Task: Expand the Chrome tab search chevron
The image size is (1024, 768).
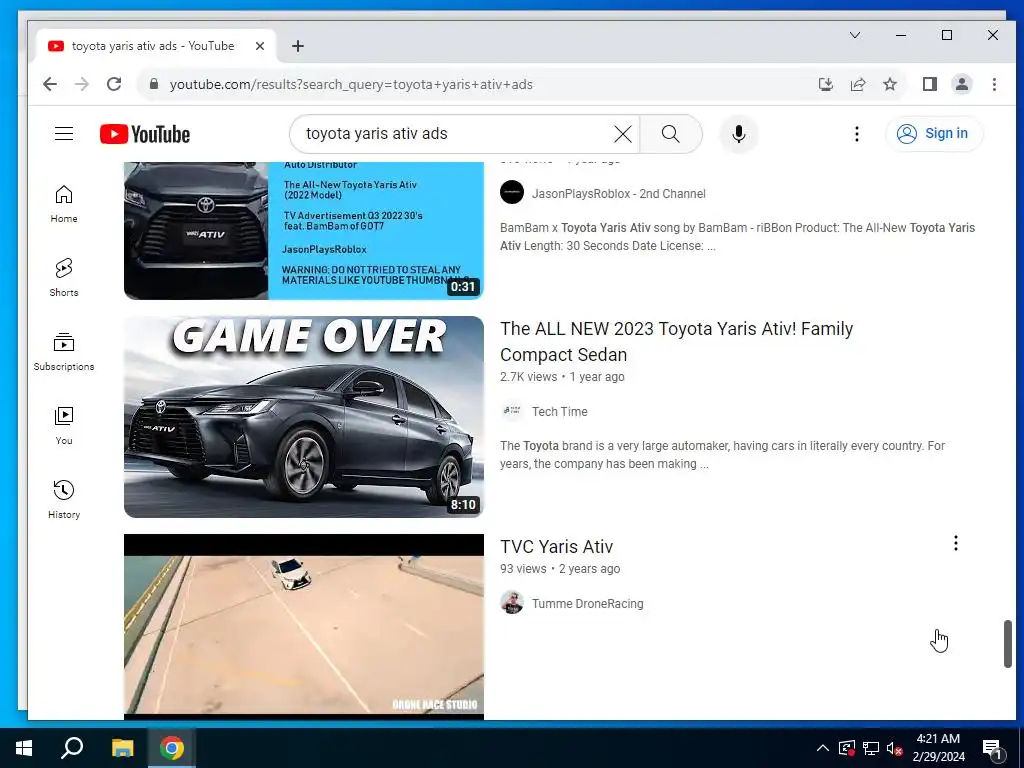Action: tap(855, 35)
